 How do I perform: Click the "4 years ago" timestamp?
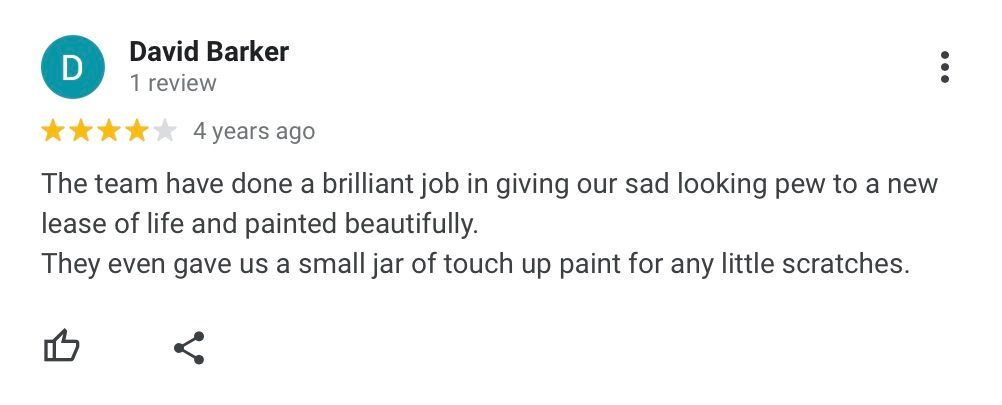coord(254,131)
